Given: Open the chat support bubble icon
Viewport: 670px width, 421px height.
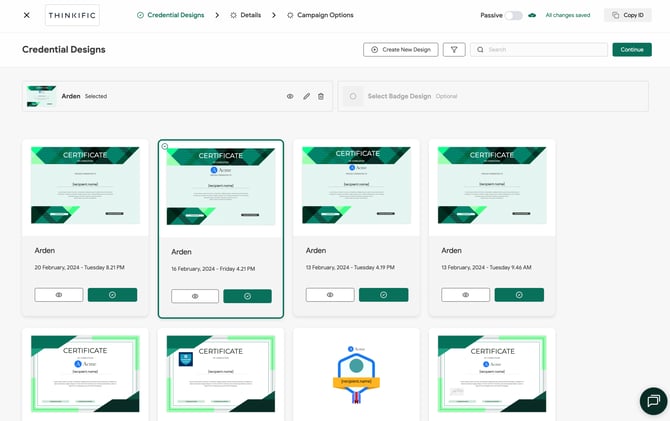Looking at the screenshot, I should click(x=653, y=401).
